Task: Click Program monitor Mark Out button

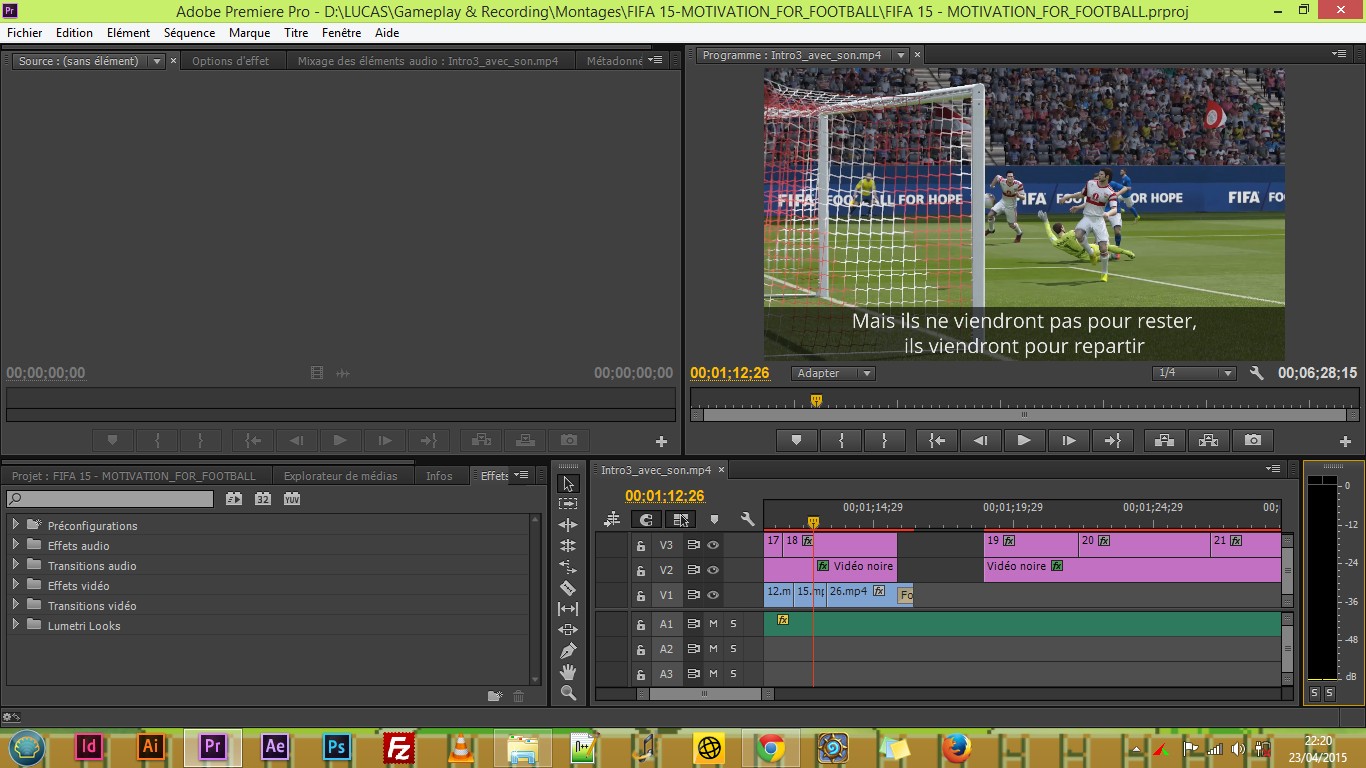Action: pyautogui.click(x=884, y=440)
